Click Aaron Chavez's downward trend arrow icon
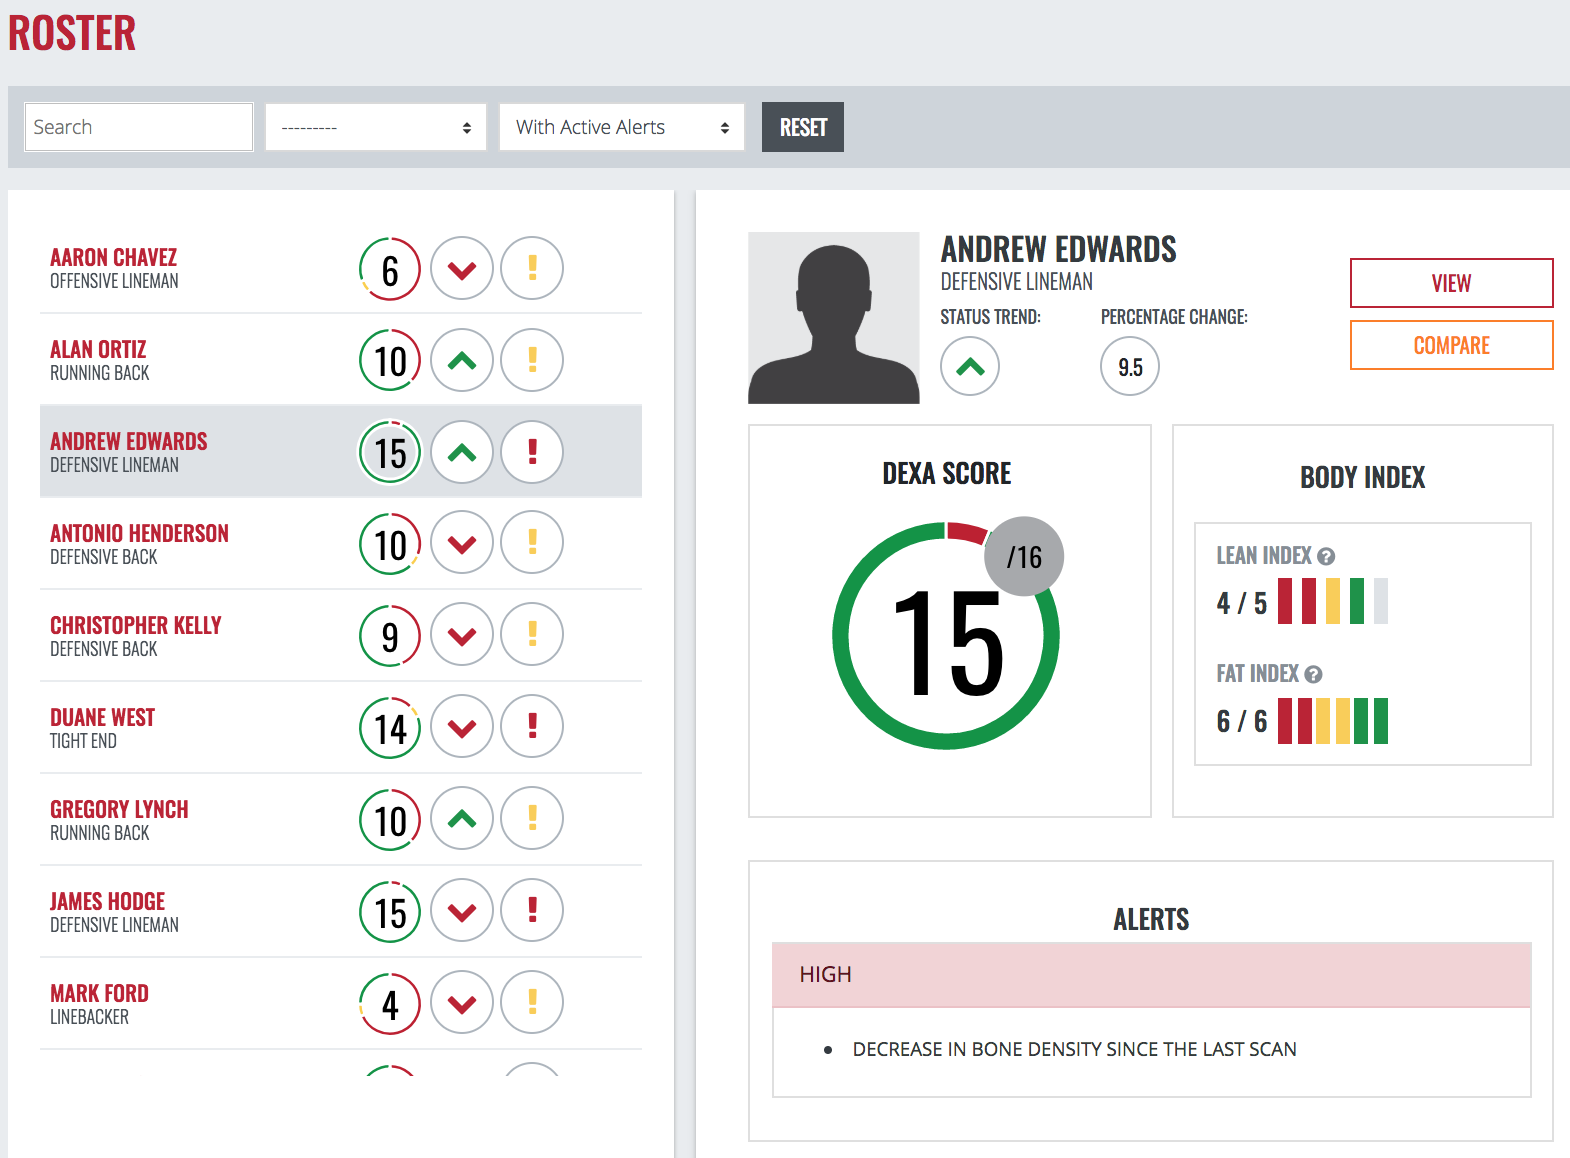 tap(461, 269)
